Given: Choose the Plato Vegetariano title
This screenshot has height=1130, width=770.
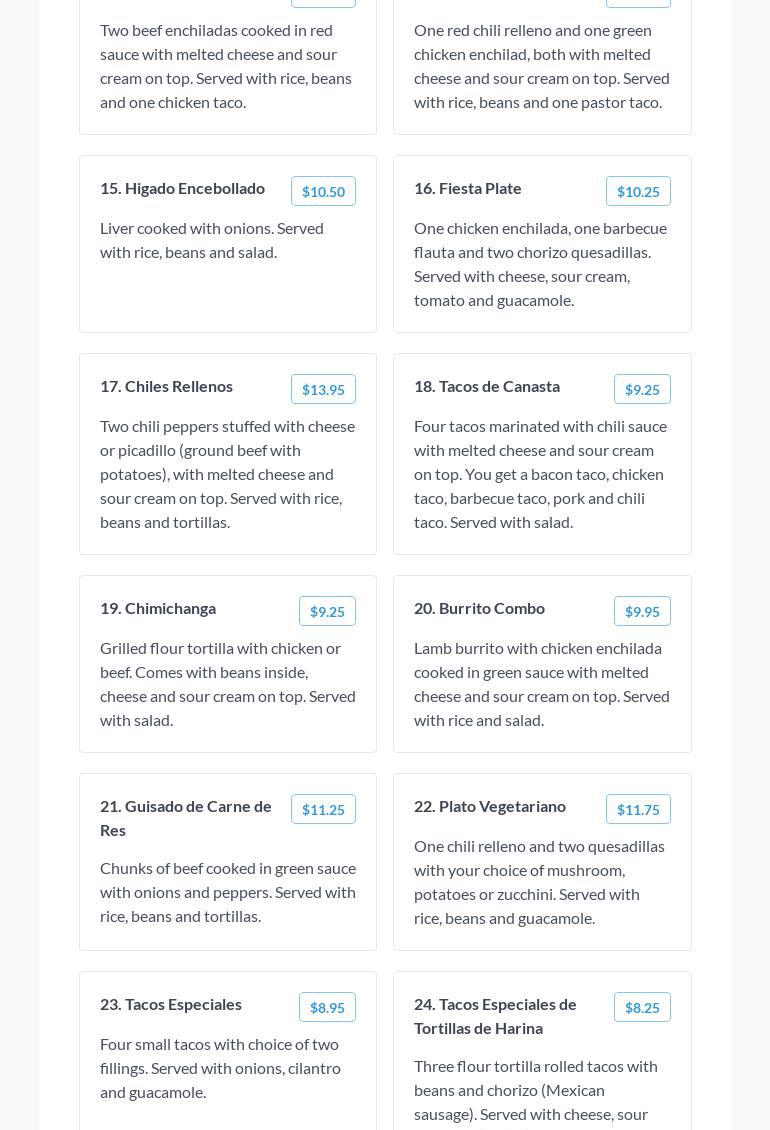Looking at the screenshot, I should coord(490,806).
